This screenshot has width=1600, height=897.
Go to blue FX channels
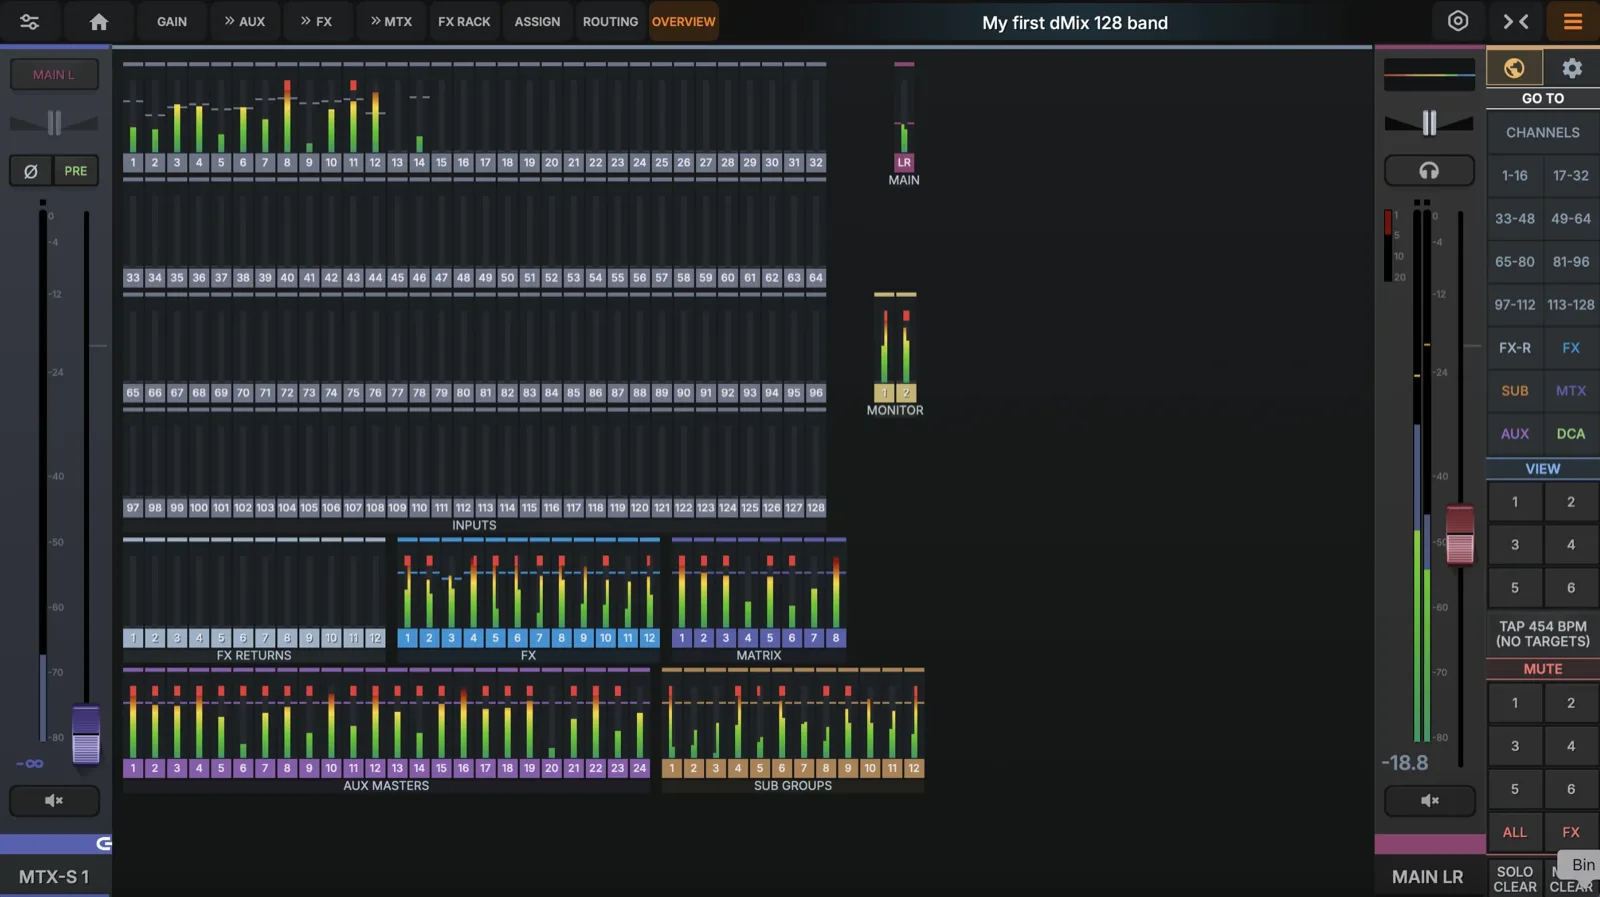[1571, 348]
